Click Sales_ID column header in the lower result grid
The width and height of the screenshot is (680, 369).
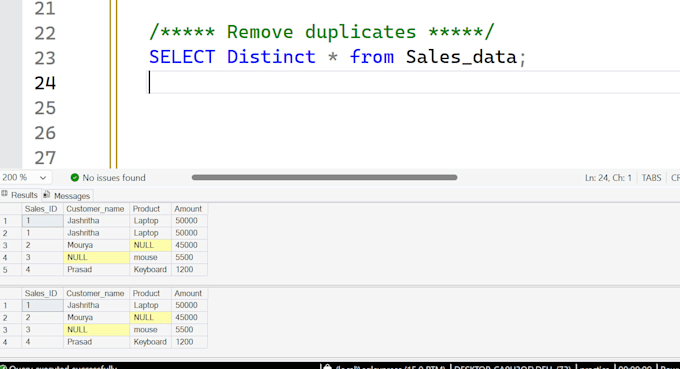pyautogui.click(x=42, y=293)
